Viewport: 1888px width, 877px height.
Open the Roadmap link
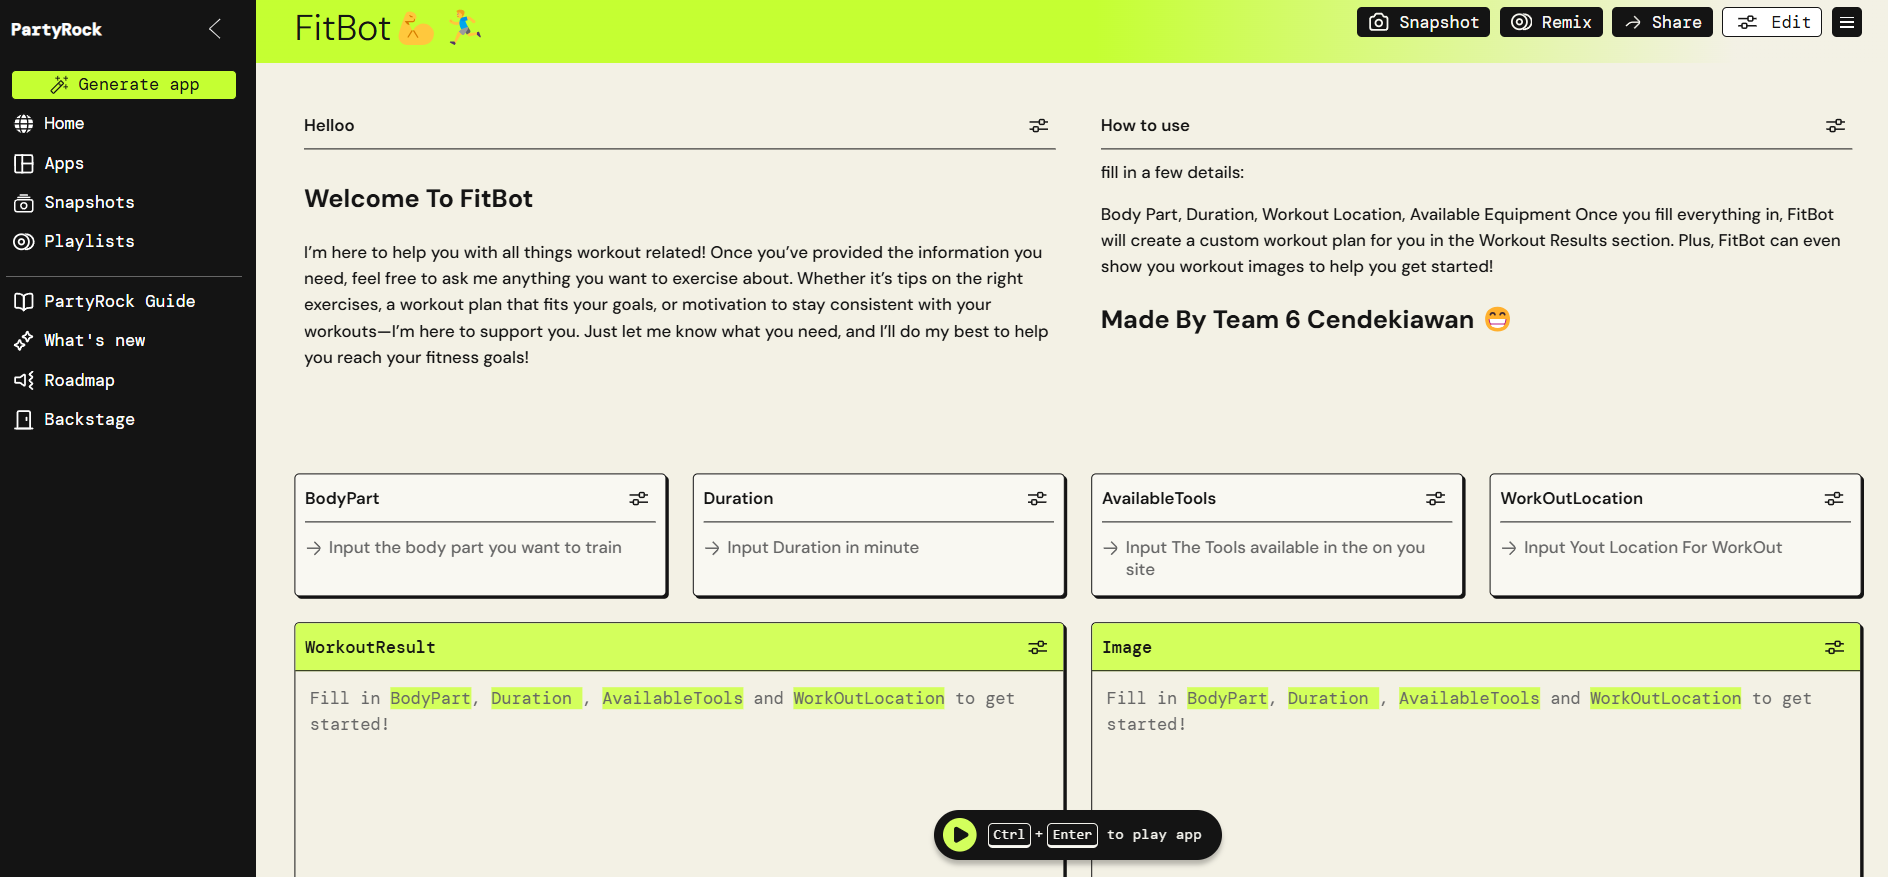pos(79,381)
